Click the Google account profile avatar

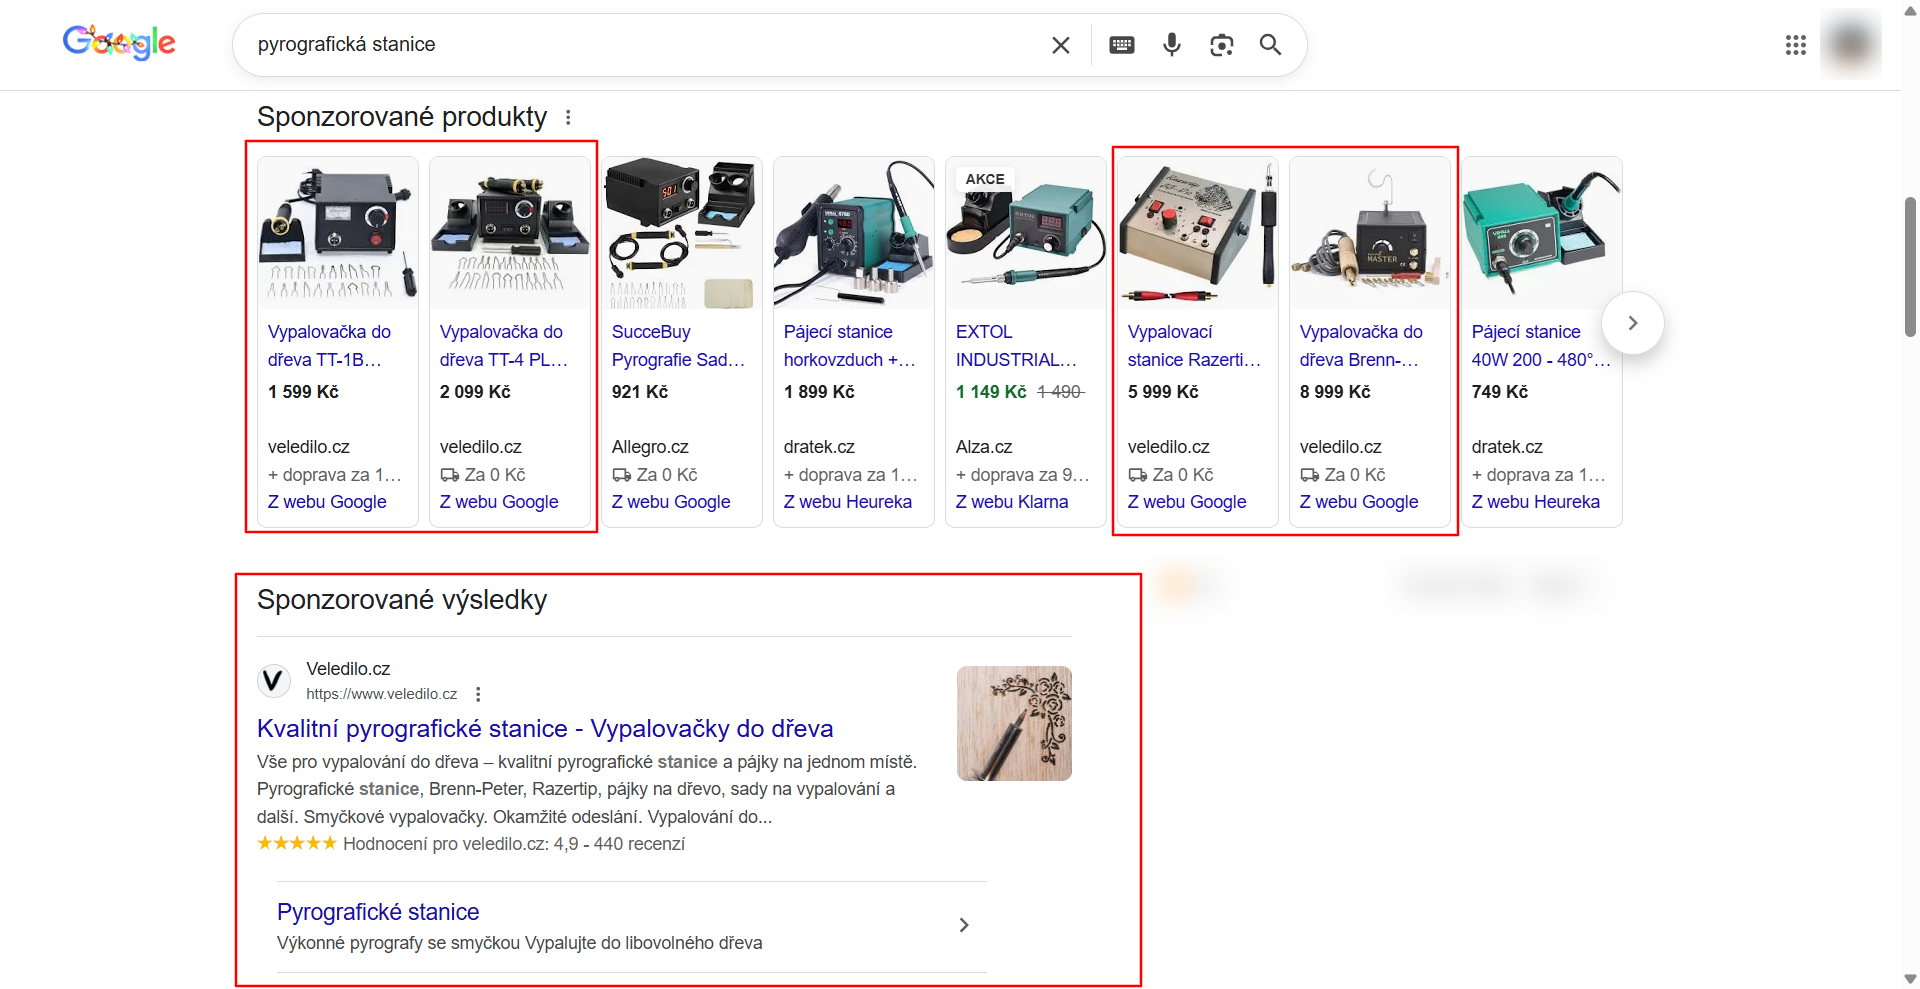click(x=1850, y=45)
